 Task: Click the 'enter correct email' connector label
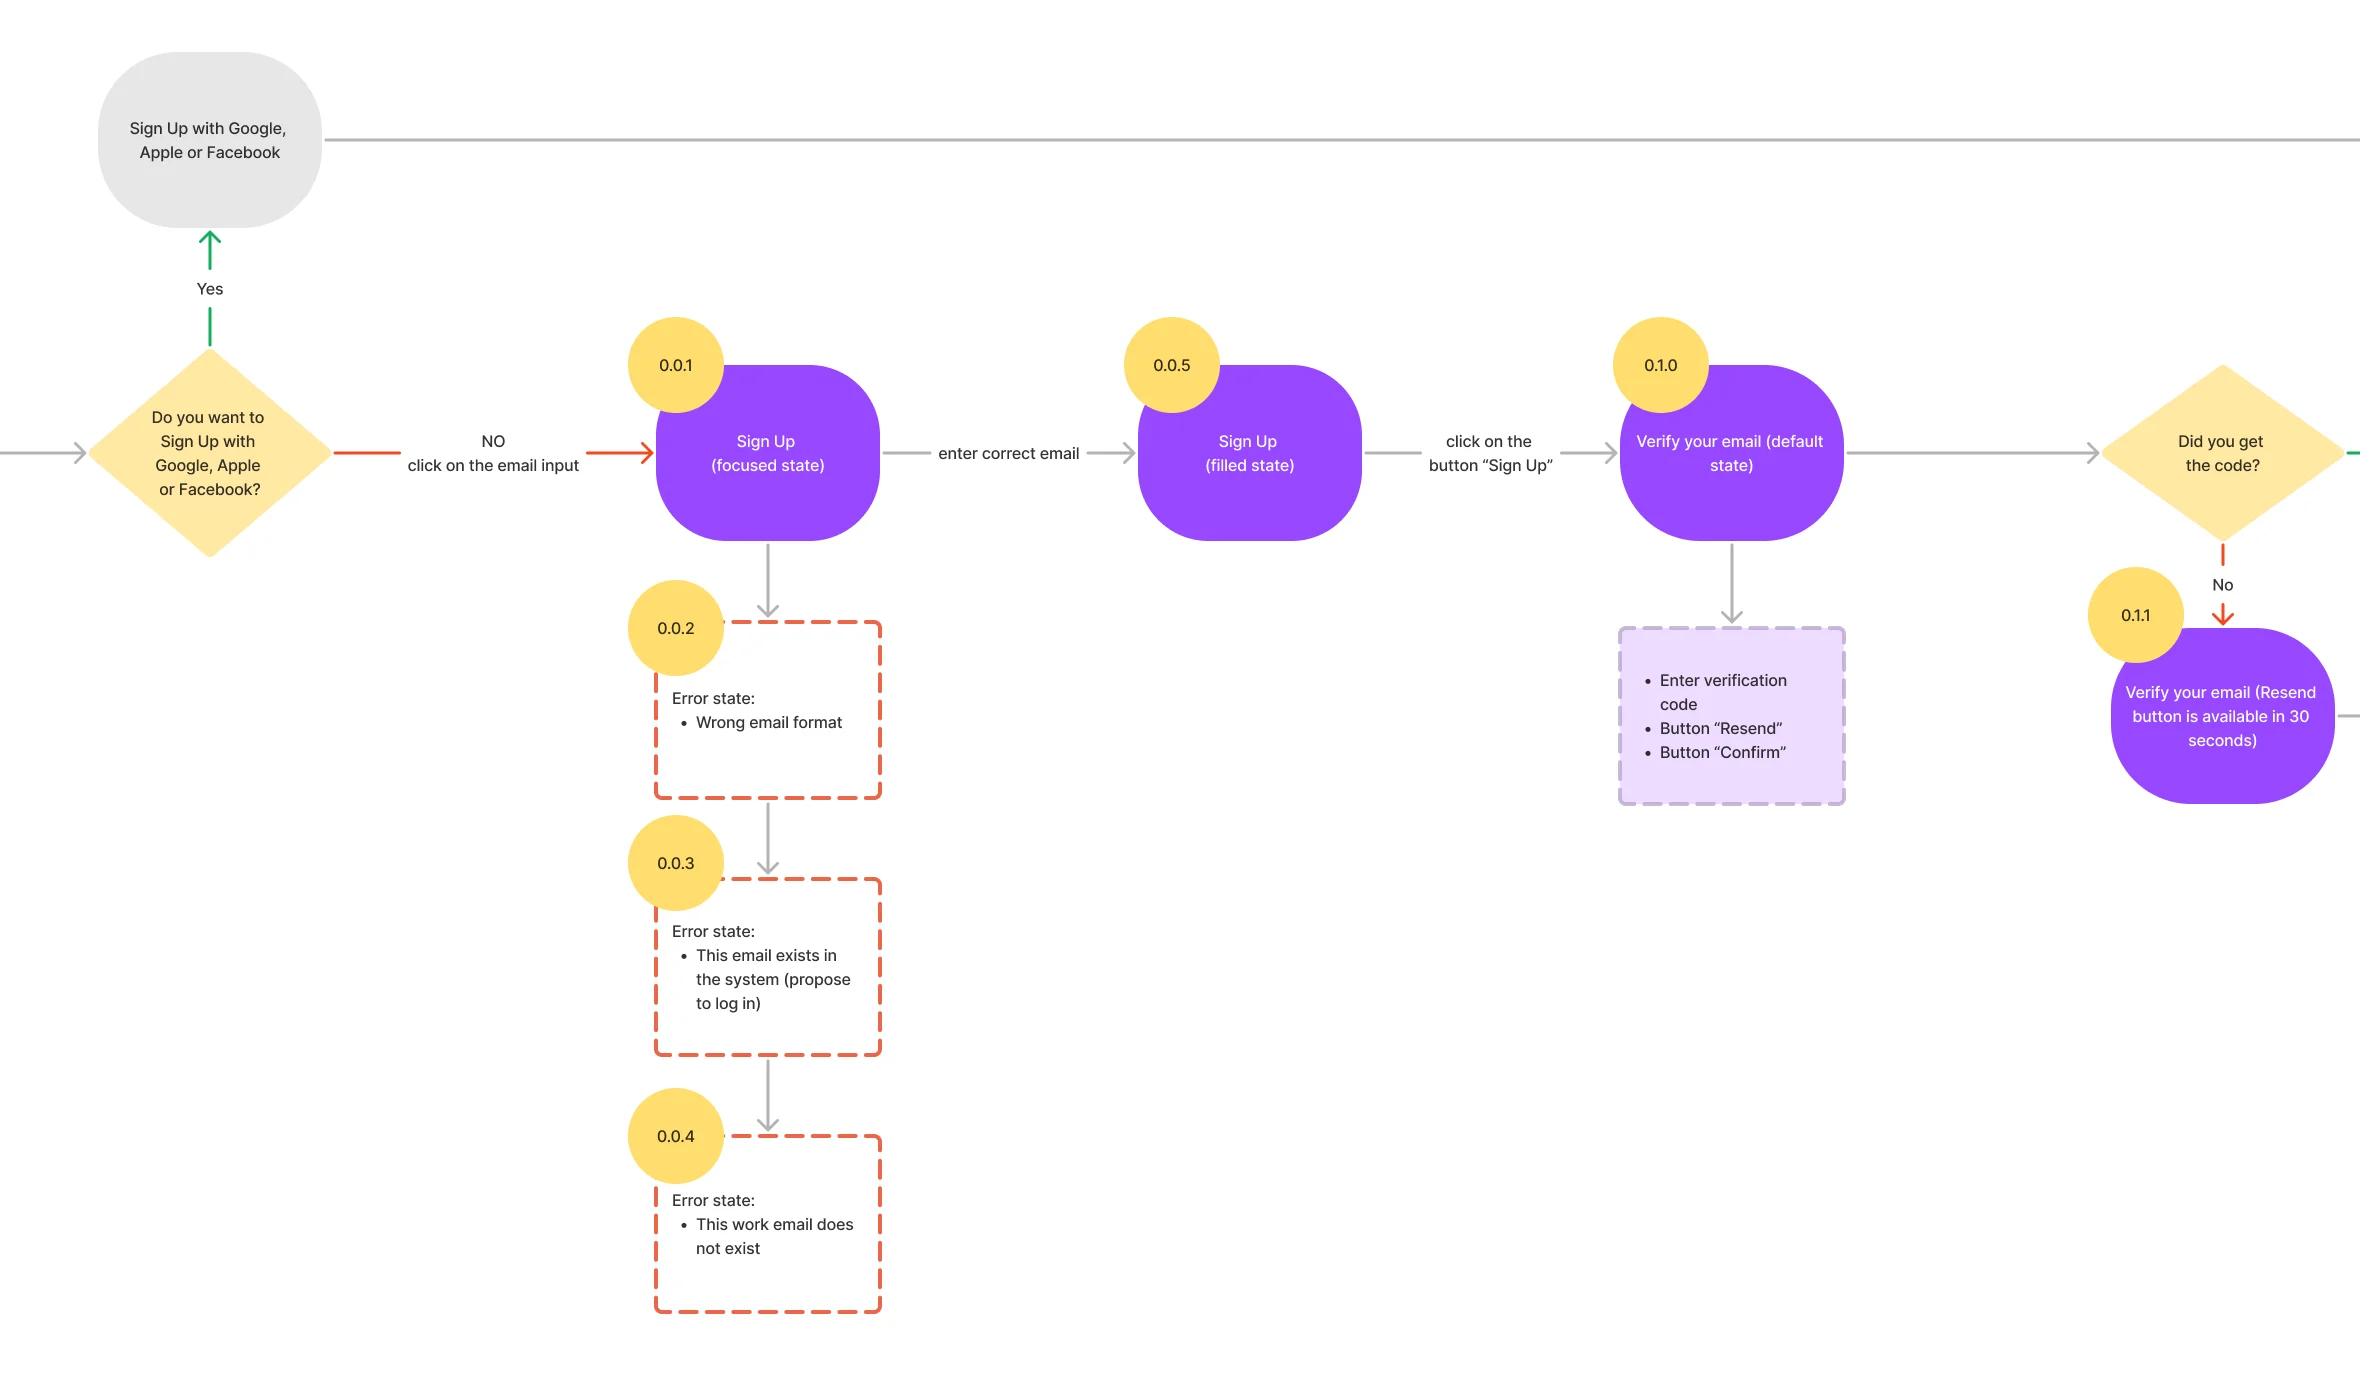[x=1008, y=453]
